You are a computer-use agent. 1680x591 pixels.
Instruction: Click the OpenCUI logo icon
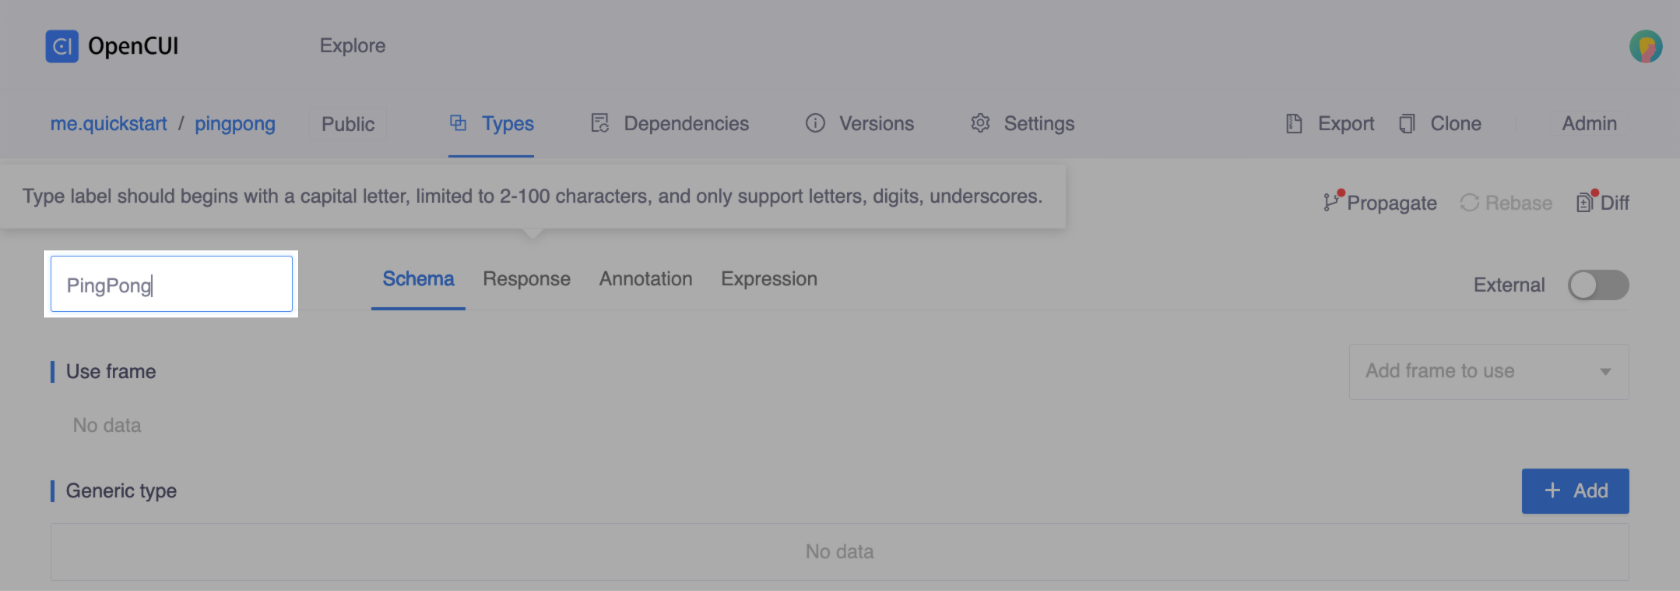[62, 46]
